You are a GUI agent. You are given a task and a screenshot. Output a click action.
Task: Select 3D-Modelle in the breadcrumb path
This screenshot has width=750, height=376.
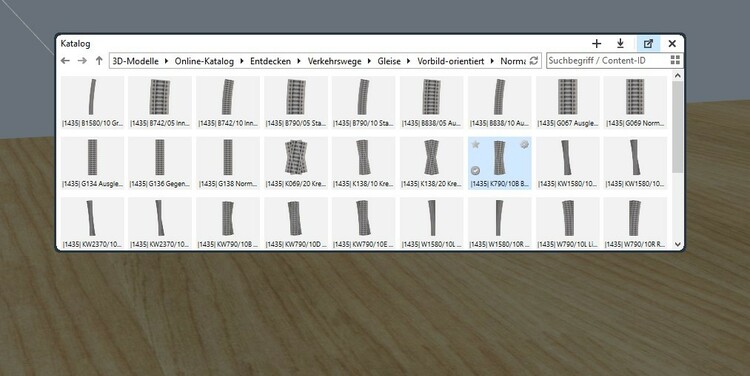pyautogui.click(x=135, y=61)
